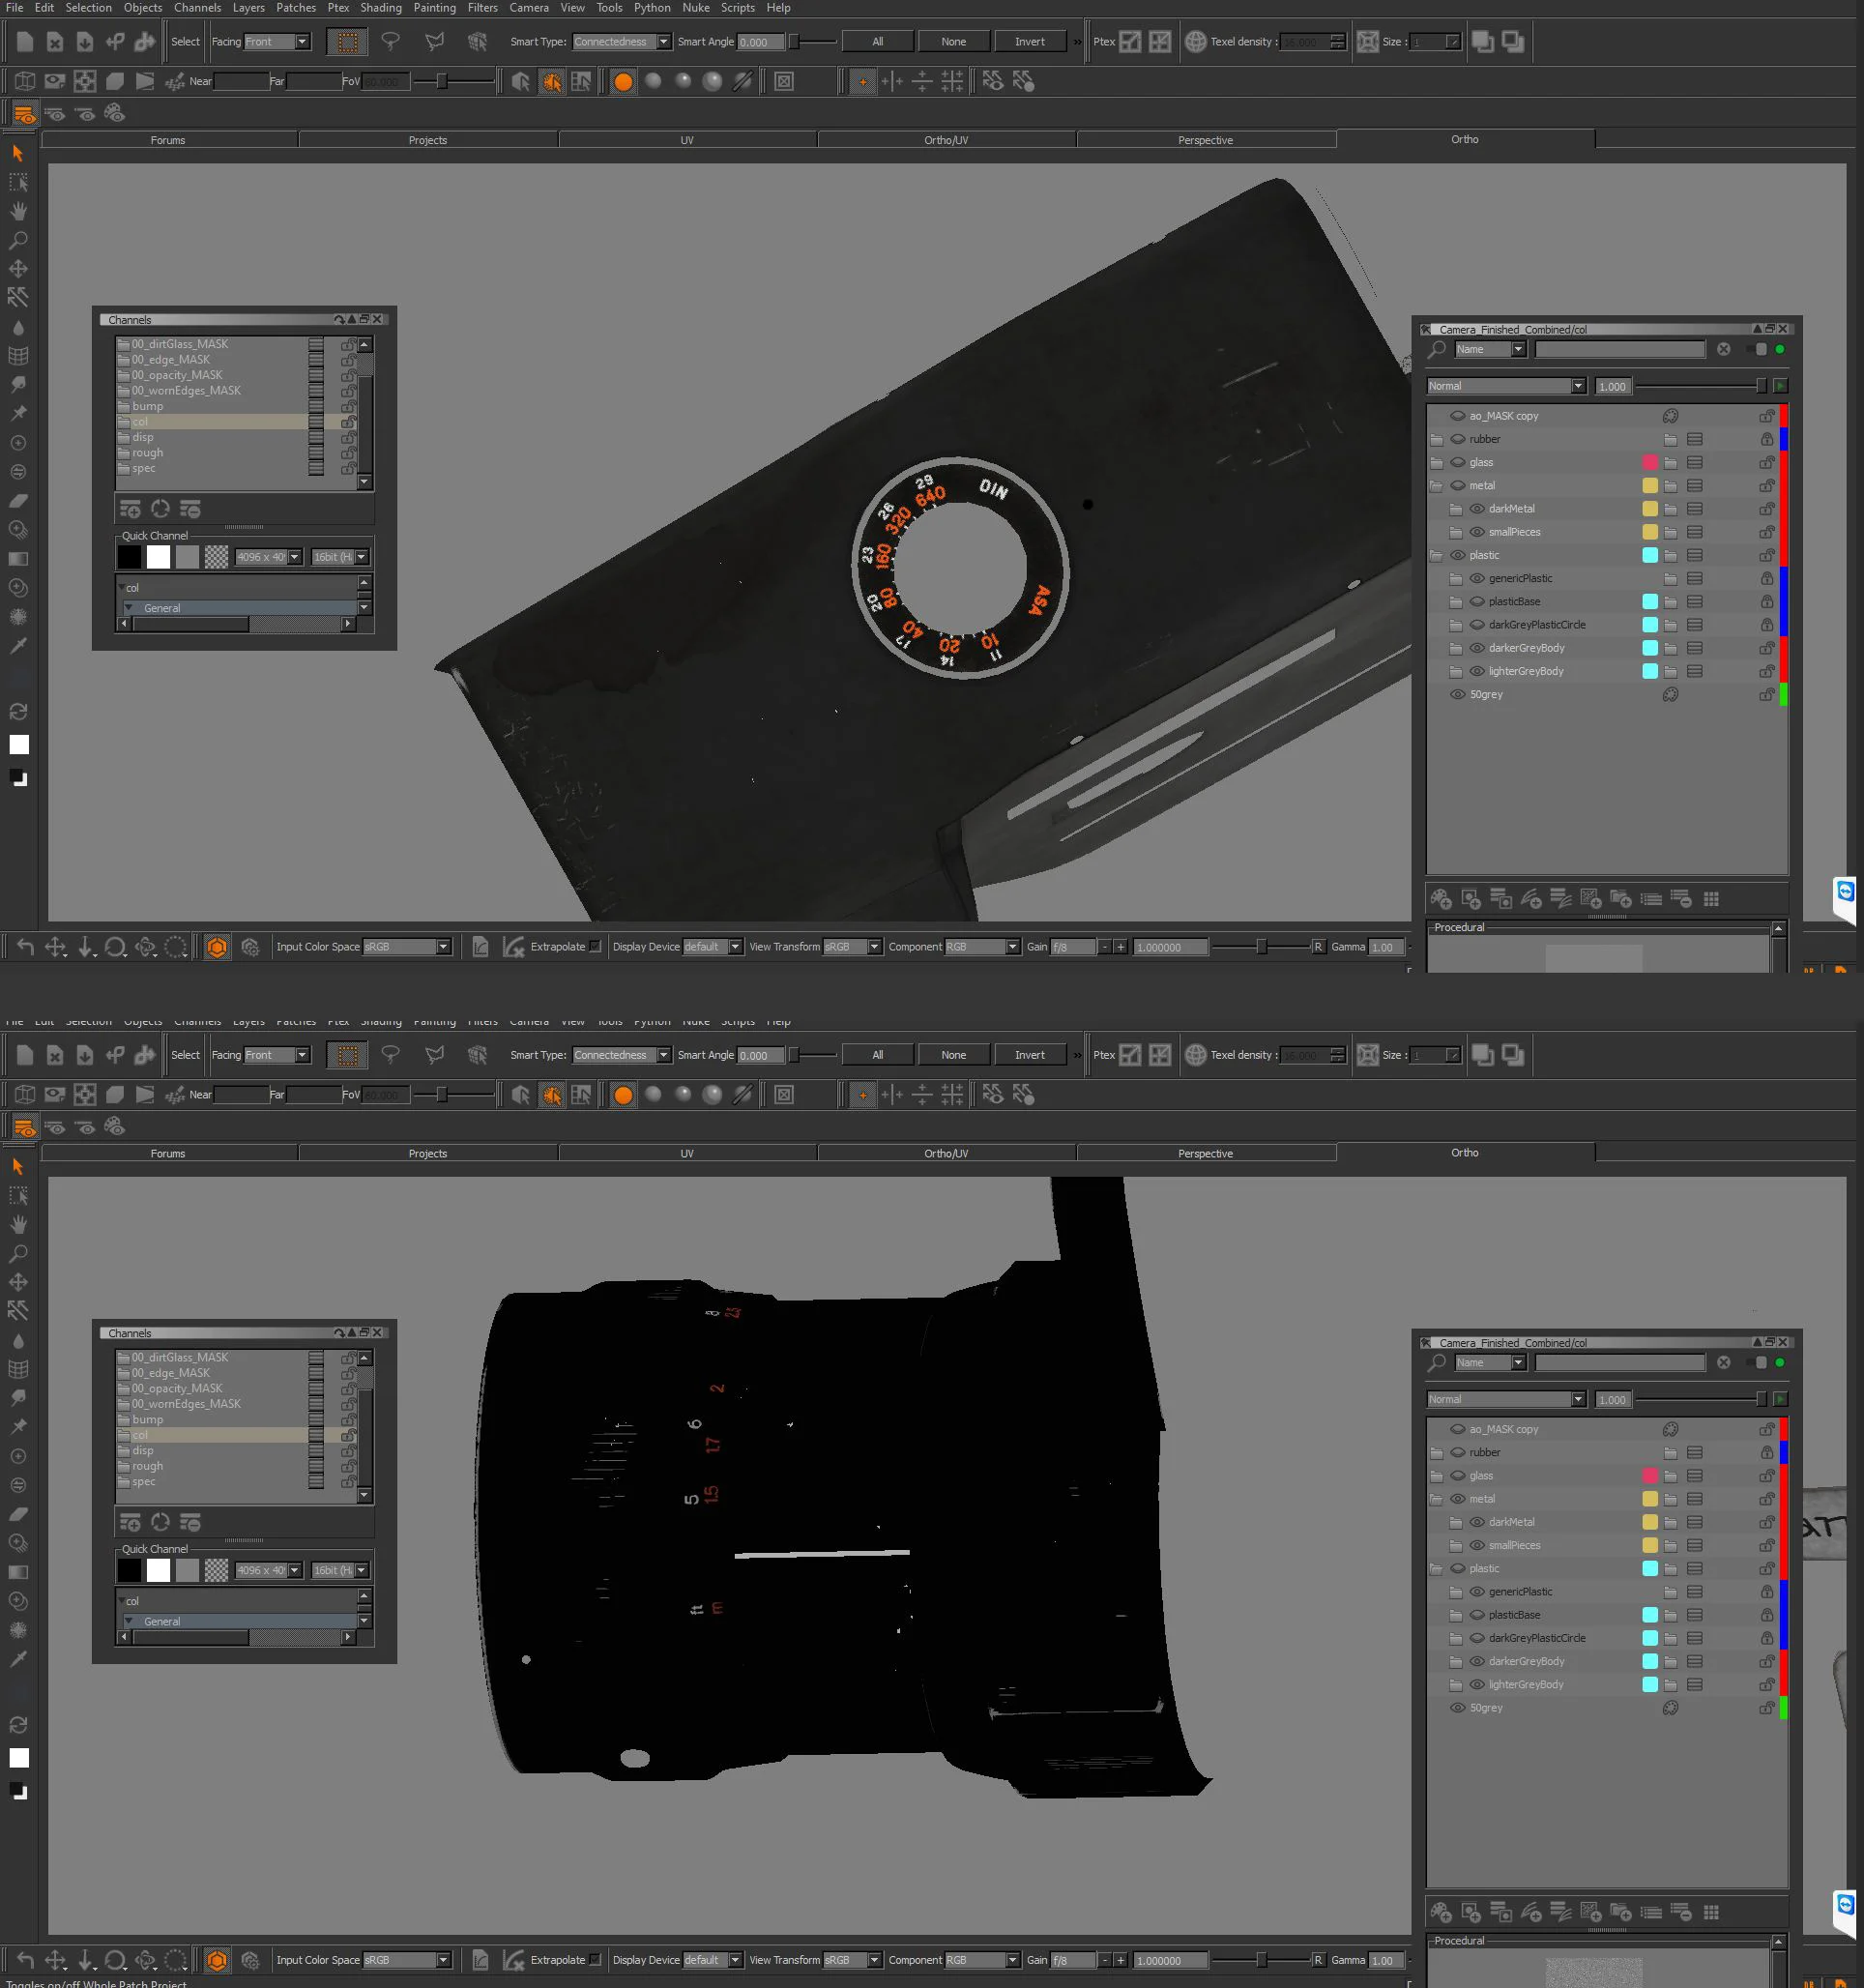Select the lasso selection tool in upper toolbar

(x=391, y=42)
